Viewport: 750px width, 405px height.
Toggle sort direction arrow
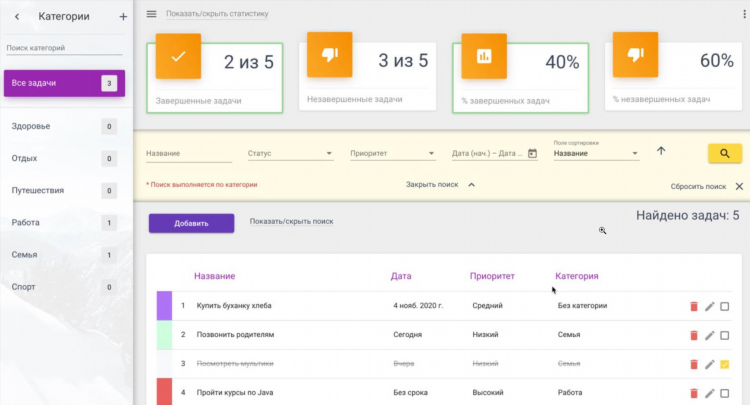pyautogui.click(x=661, y=151)
